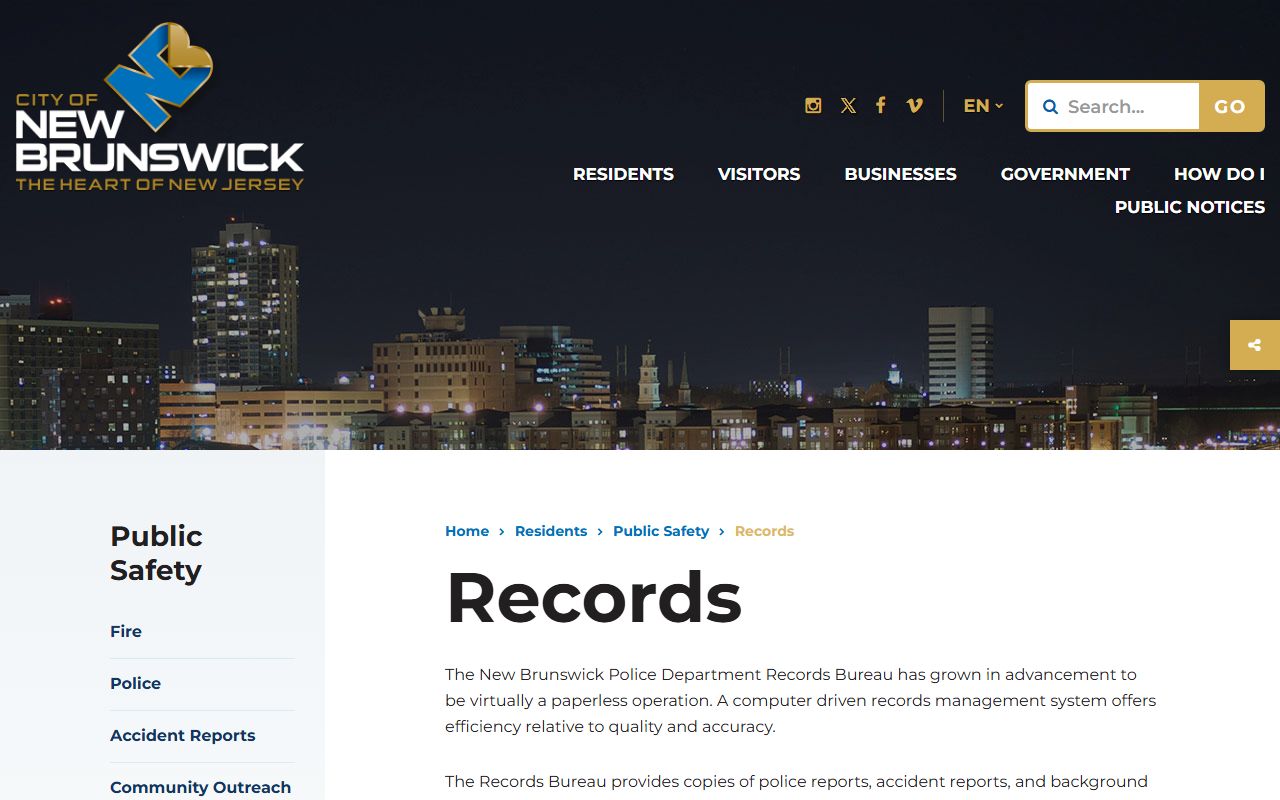Open the Vimeo social icon
1280x800 pixels.
(x=914, y=105)
